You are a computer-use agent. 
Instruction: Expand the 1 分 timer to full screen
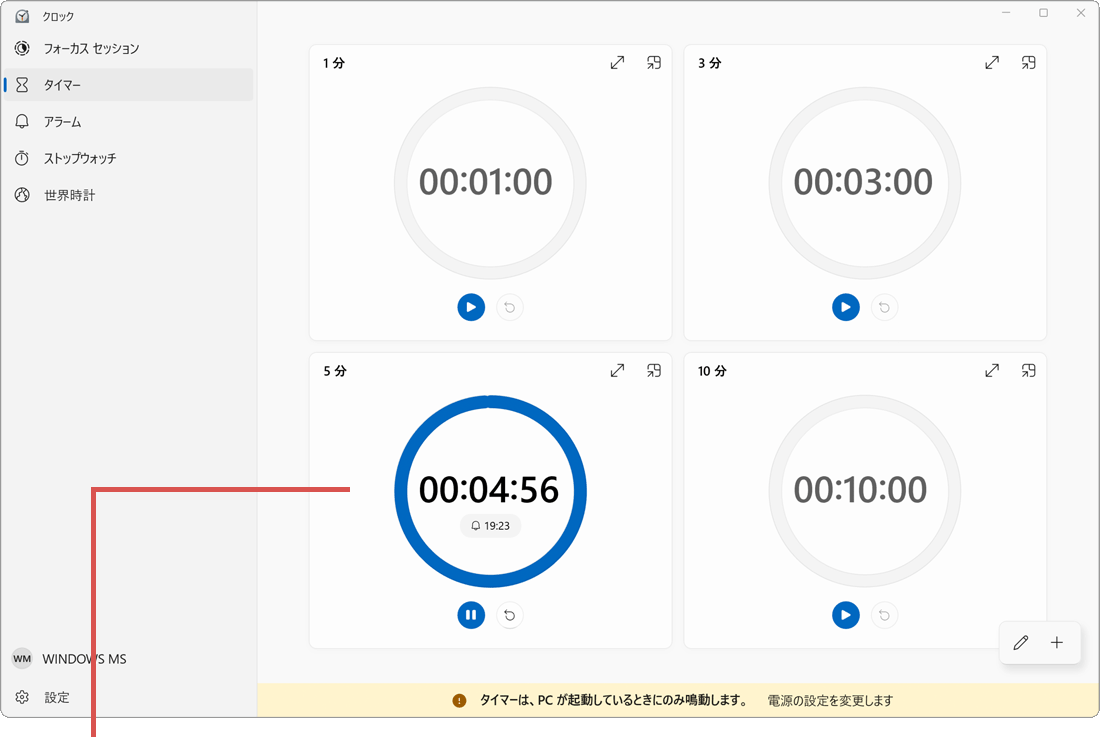pos(617,62)
